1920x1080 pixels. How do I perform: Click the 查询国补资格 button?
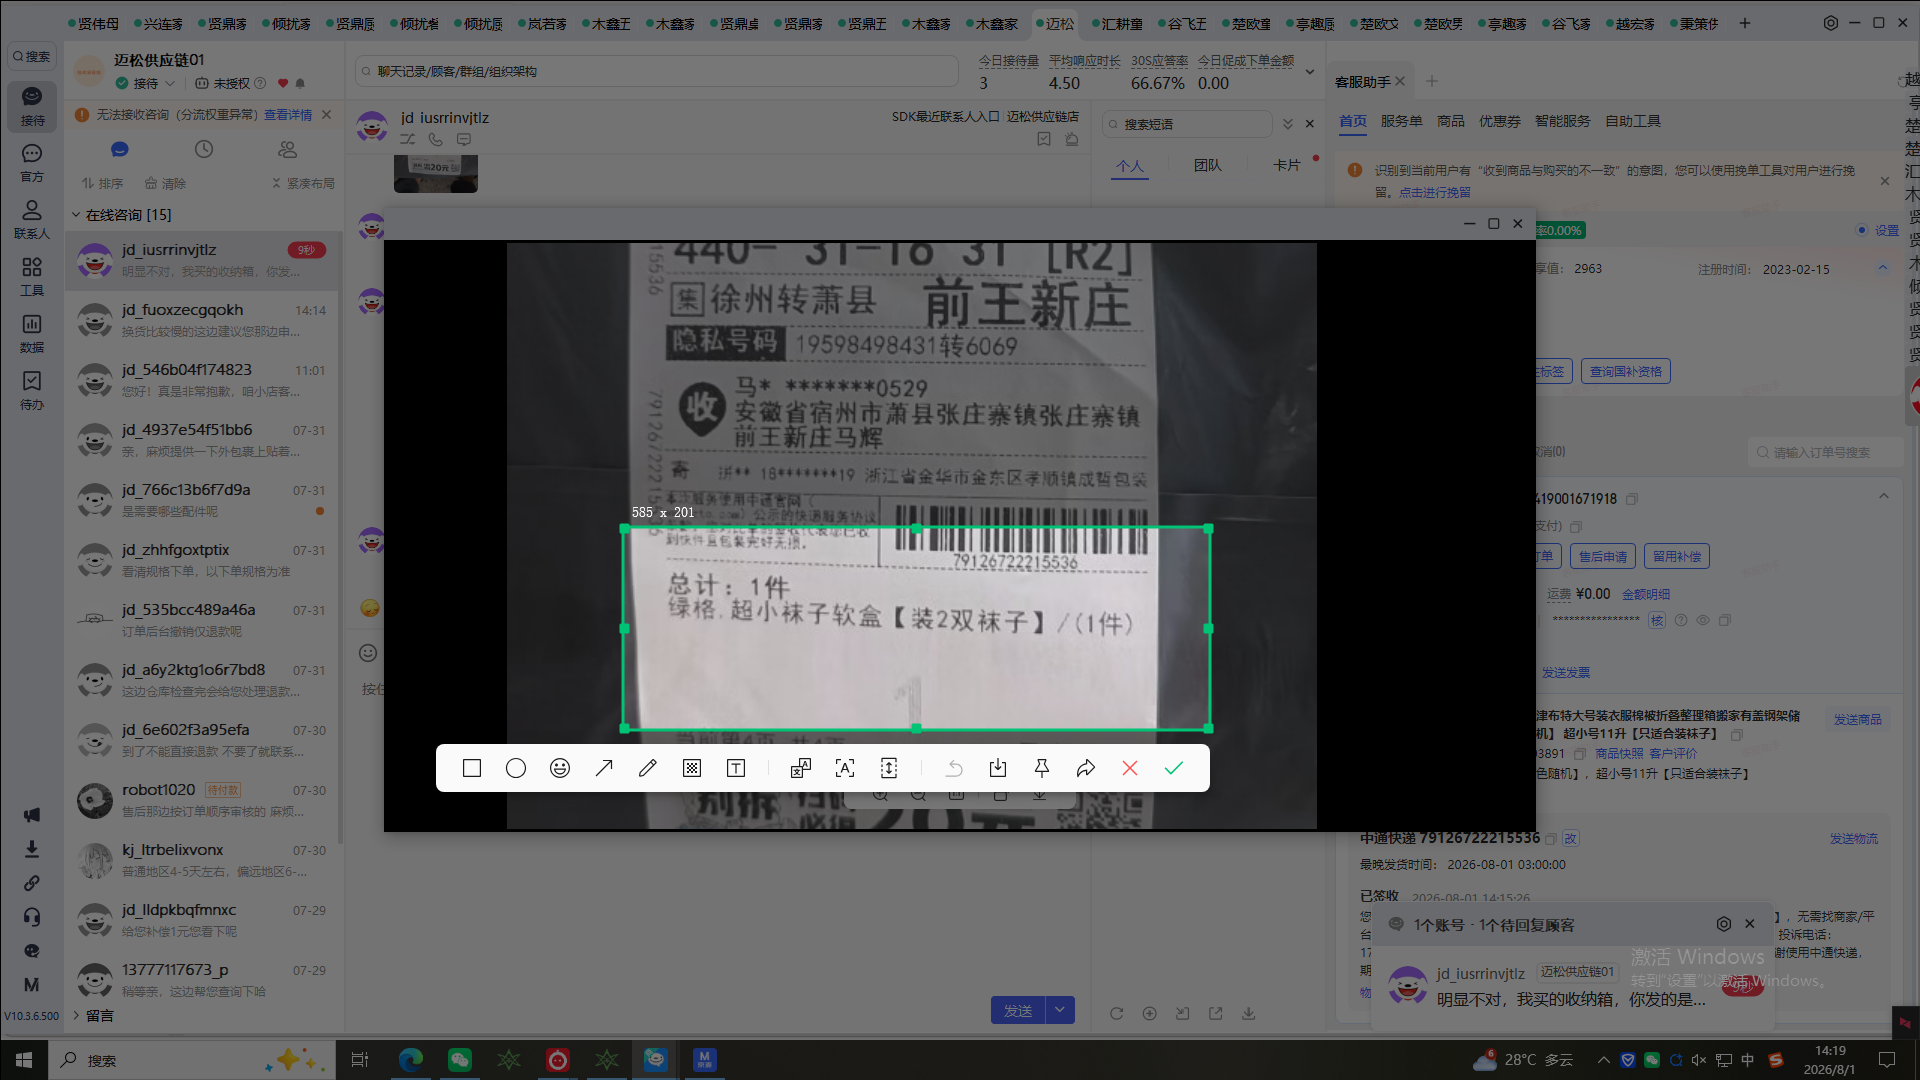click(1626, 372)
